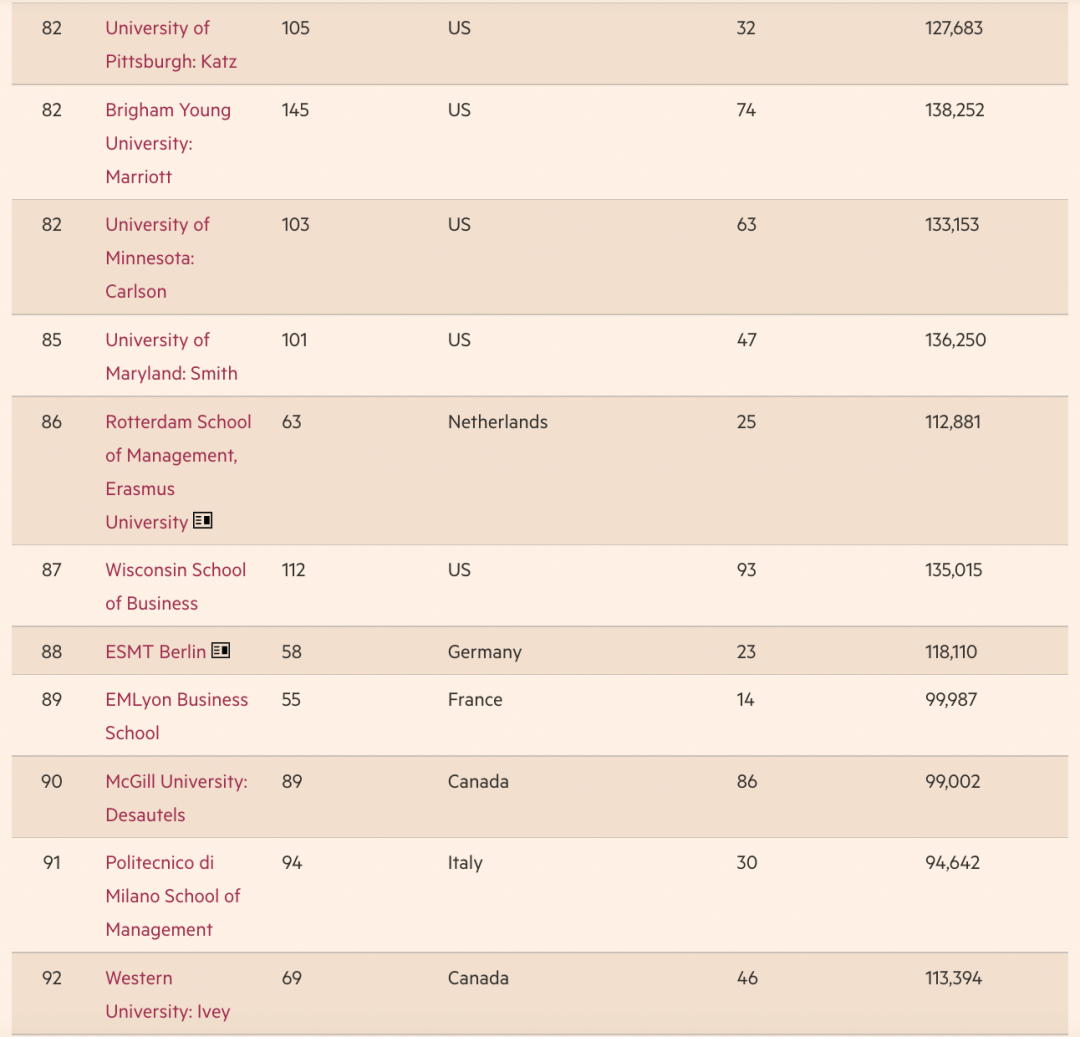Open University of Maryland: Smith link
Image resolution: width=1080 pixels, height=1037 pixels.
pyautogui.click(x=172, y=357)
